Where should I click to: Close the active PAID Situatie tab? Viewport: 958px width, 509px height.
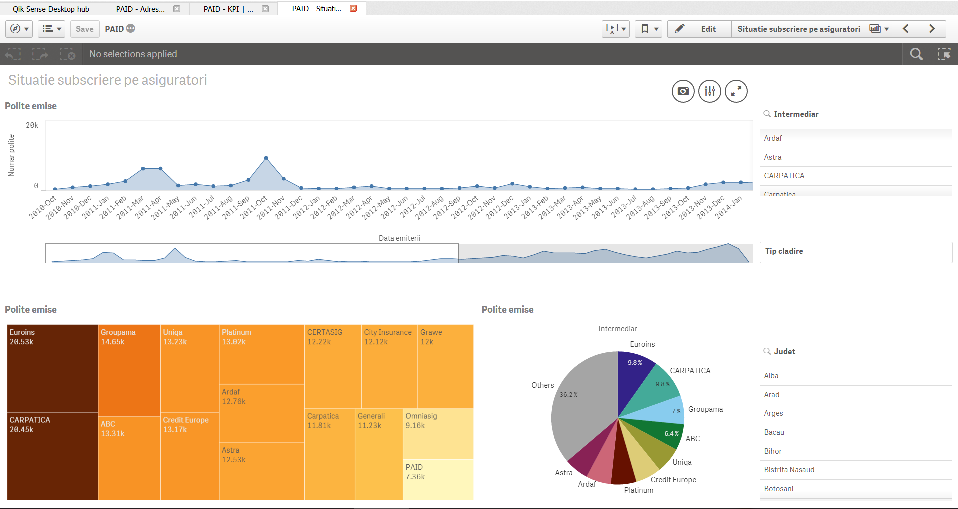click(x=353, y=9)
